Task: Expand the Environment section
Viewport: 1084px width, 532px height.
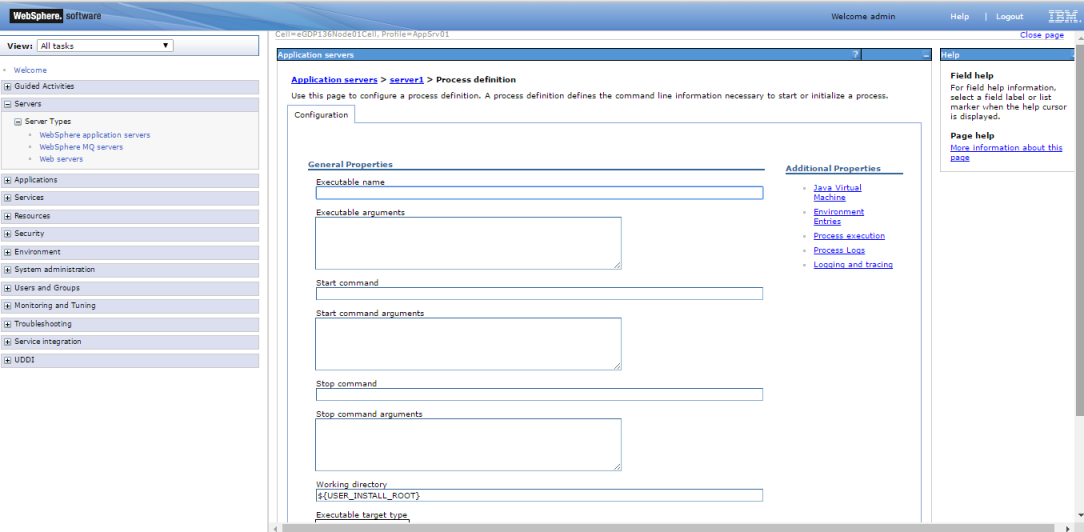Action: pyautogui.click(x=8, y=252)
